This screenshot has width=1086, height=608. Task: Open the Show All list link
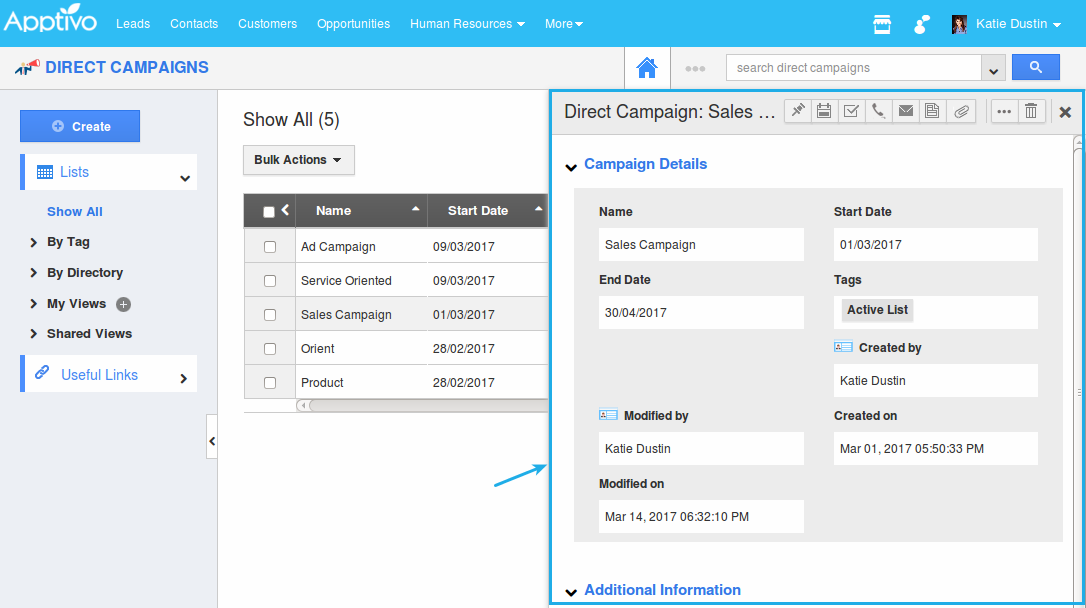coord(75,212)
